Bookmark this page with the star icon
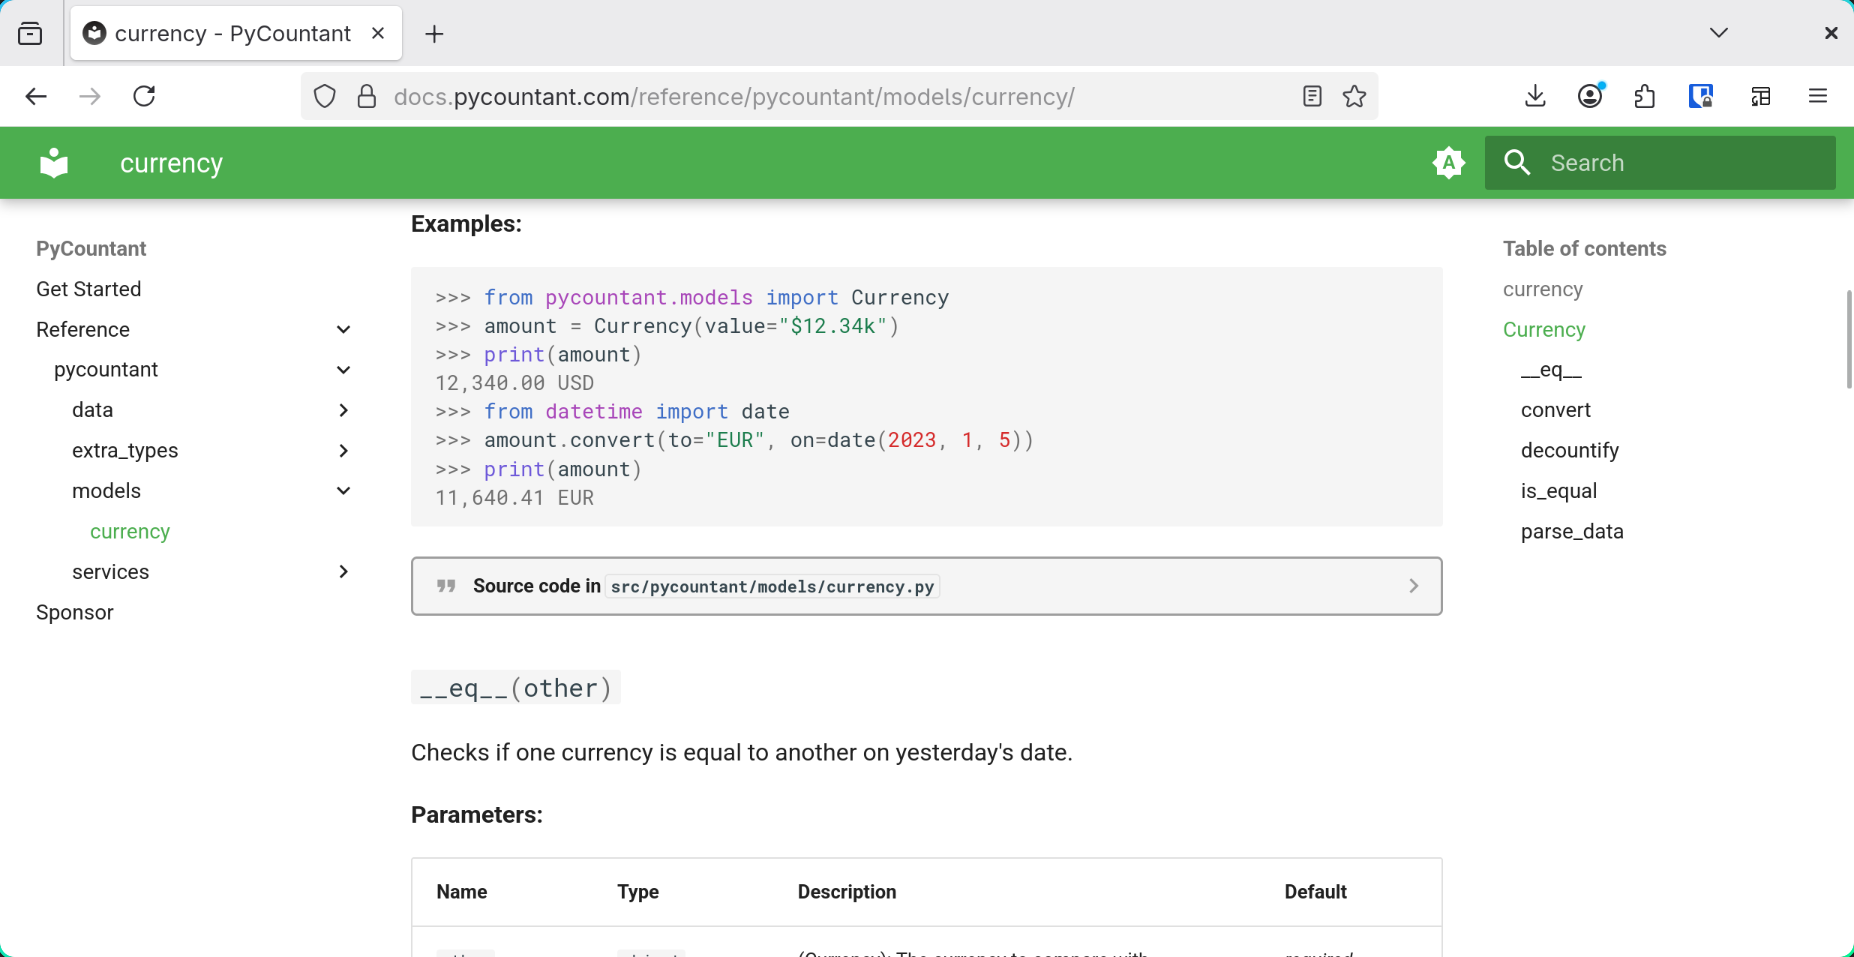This screenshot has width=1854, height=957. coord(1354,97)
